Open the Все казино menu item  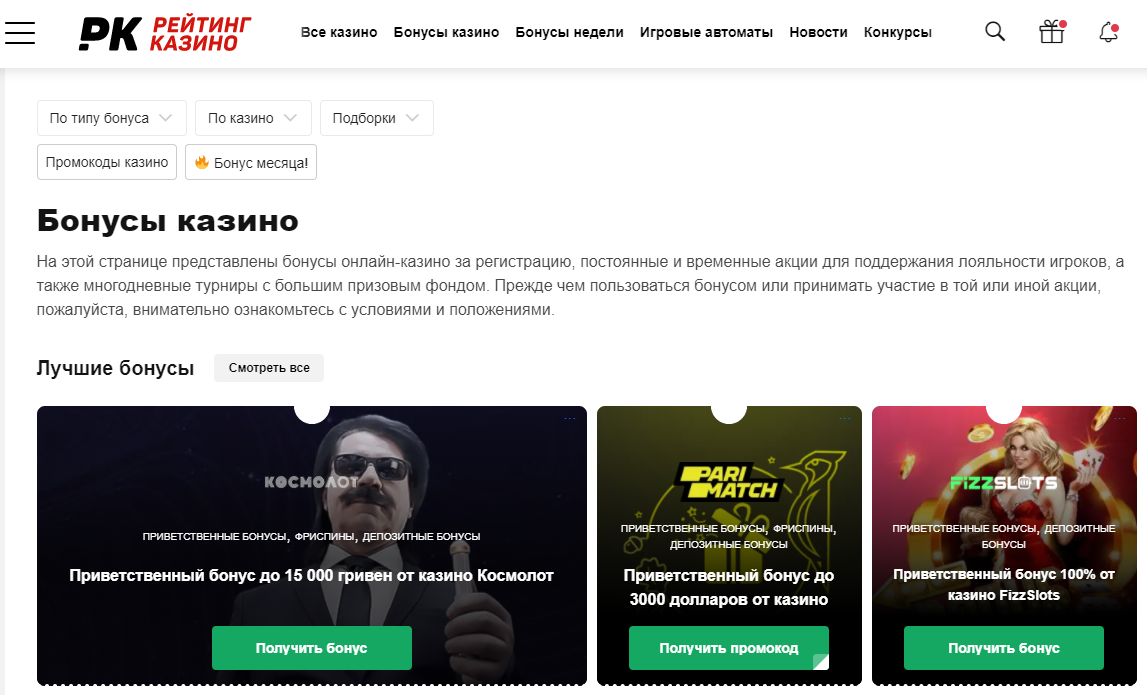click(x=339, y=32)
